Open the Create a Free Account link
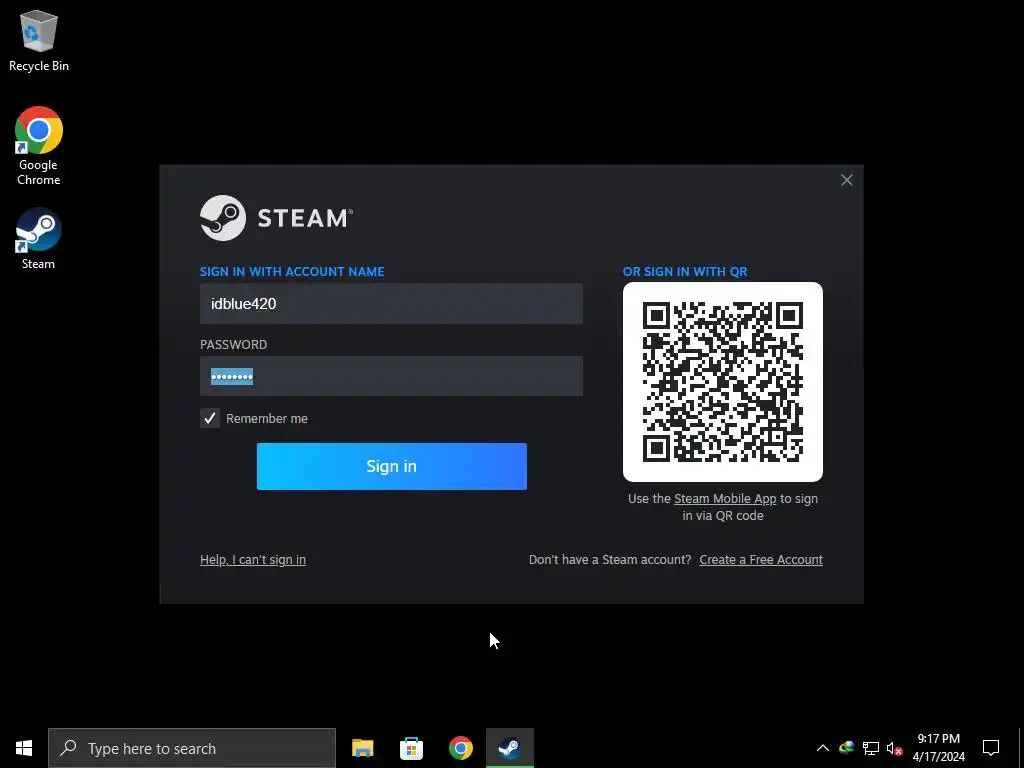1024x768 pixels. [x=761, y=560]
